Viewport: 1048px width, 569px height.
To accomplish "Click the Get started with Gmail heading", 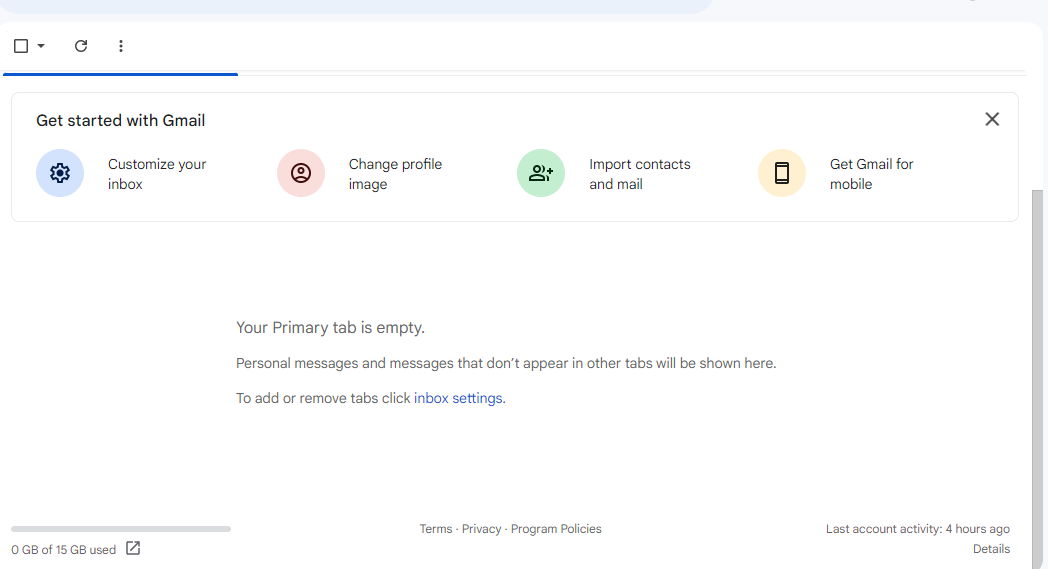I will [120, 120].
